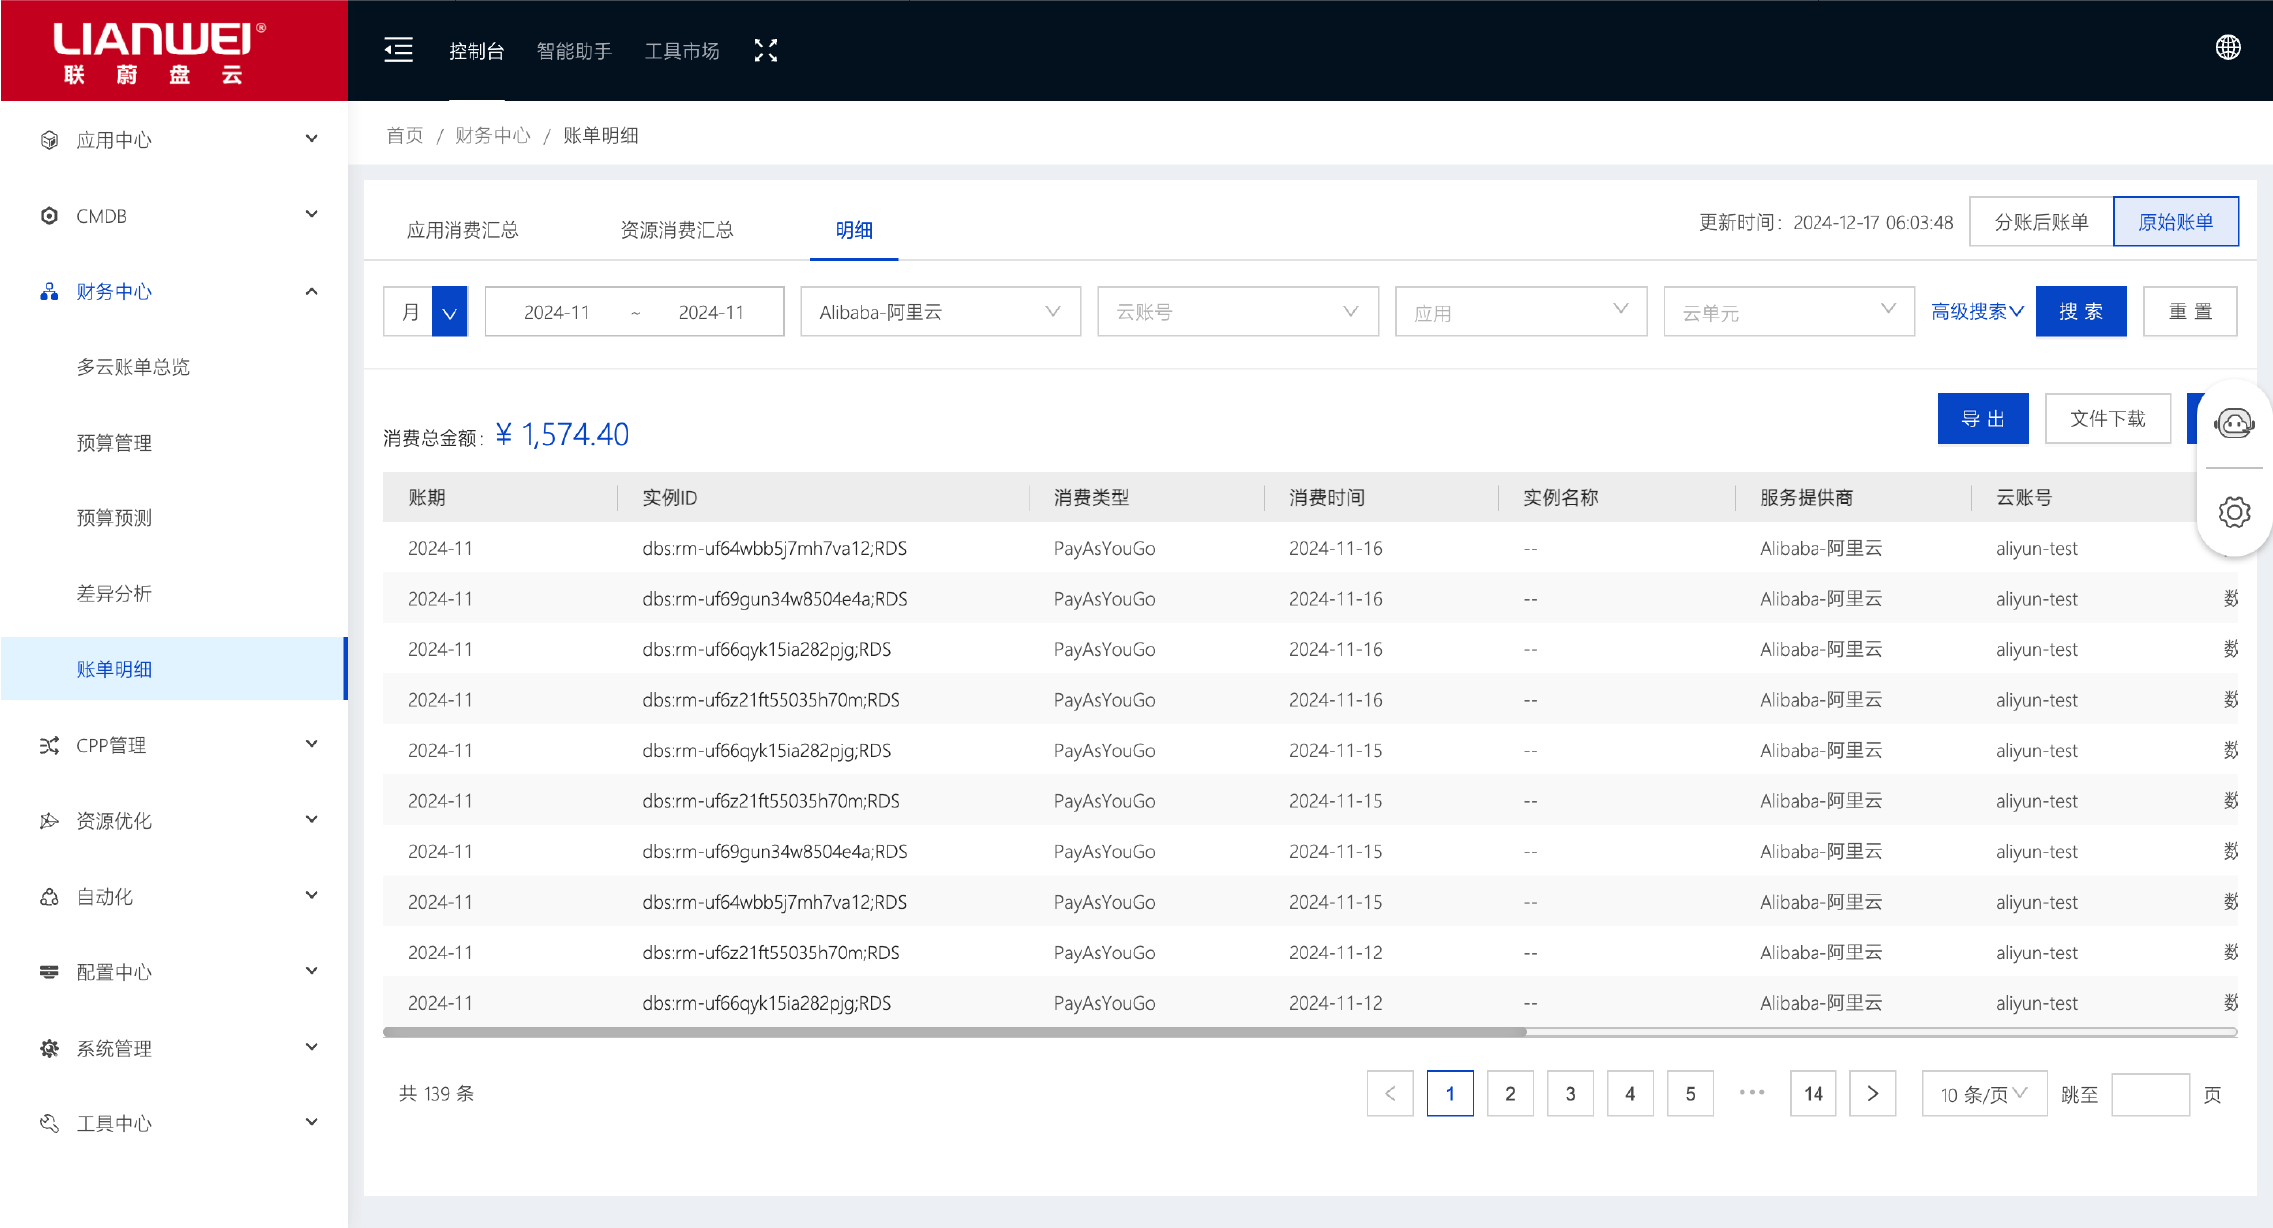Viewport: 2273px width, 1228px height.
Task: Open the 应用 filter dropdown
Action: pos(1521,312)
